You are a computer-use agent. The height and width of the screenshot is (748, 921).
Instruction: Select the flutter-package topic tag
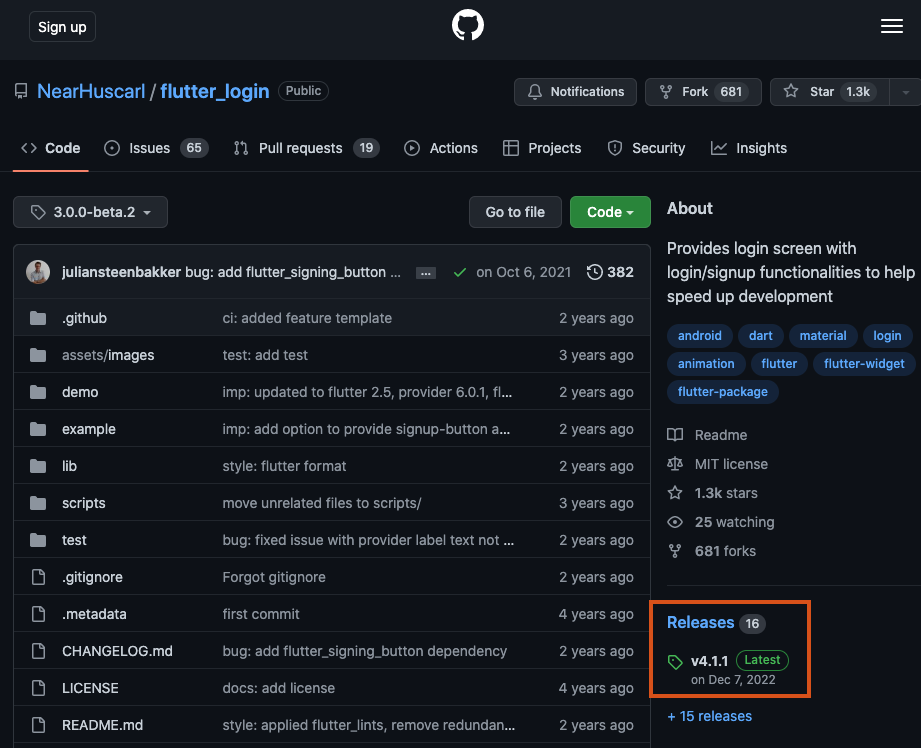pyautogui.click(x=722, y=392)
